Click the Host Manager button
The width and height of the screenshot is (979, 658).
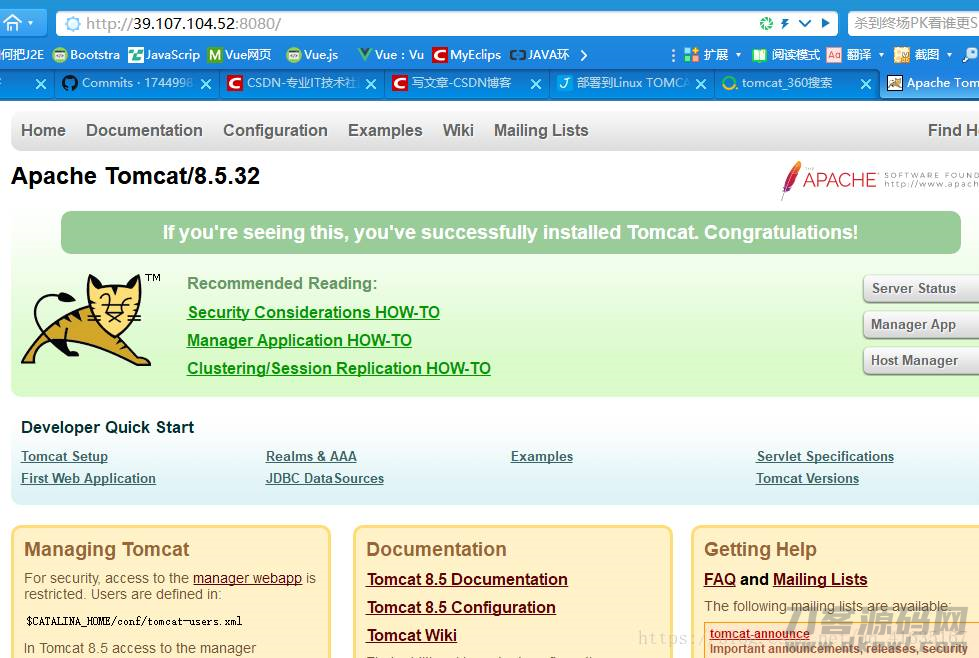pos(921,361)
